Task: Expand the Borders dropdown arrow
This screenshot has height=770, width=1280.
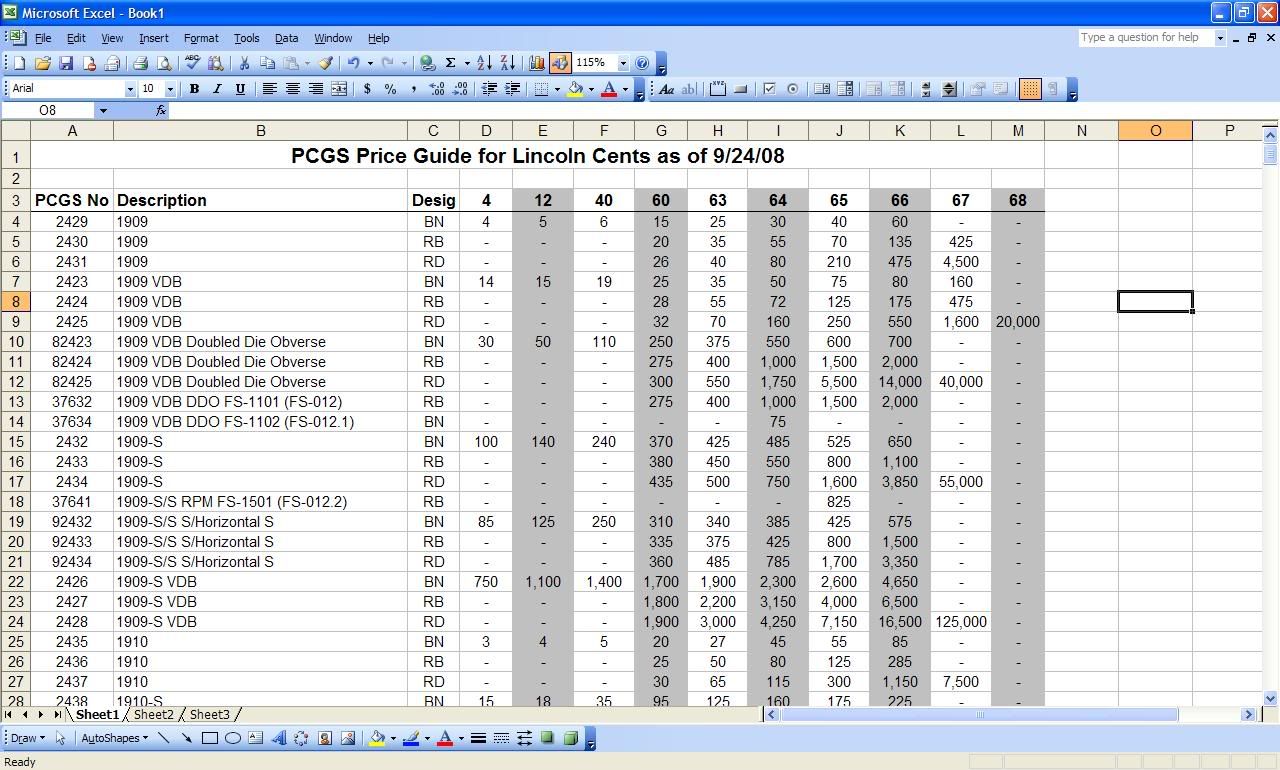Action: point(557,89)
